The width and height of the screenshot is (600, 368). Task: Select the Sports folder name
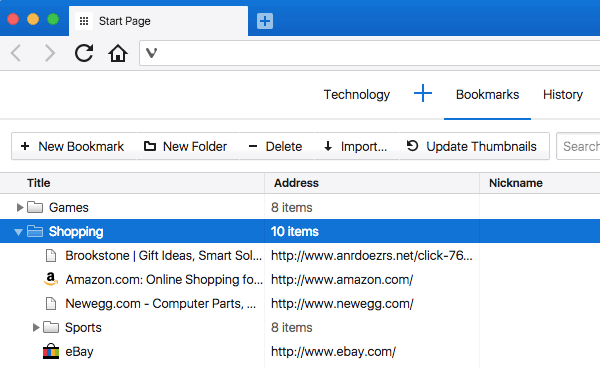[x=83, y=328]
